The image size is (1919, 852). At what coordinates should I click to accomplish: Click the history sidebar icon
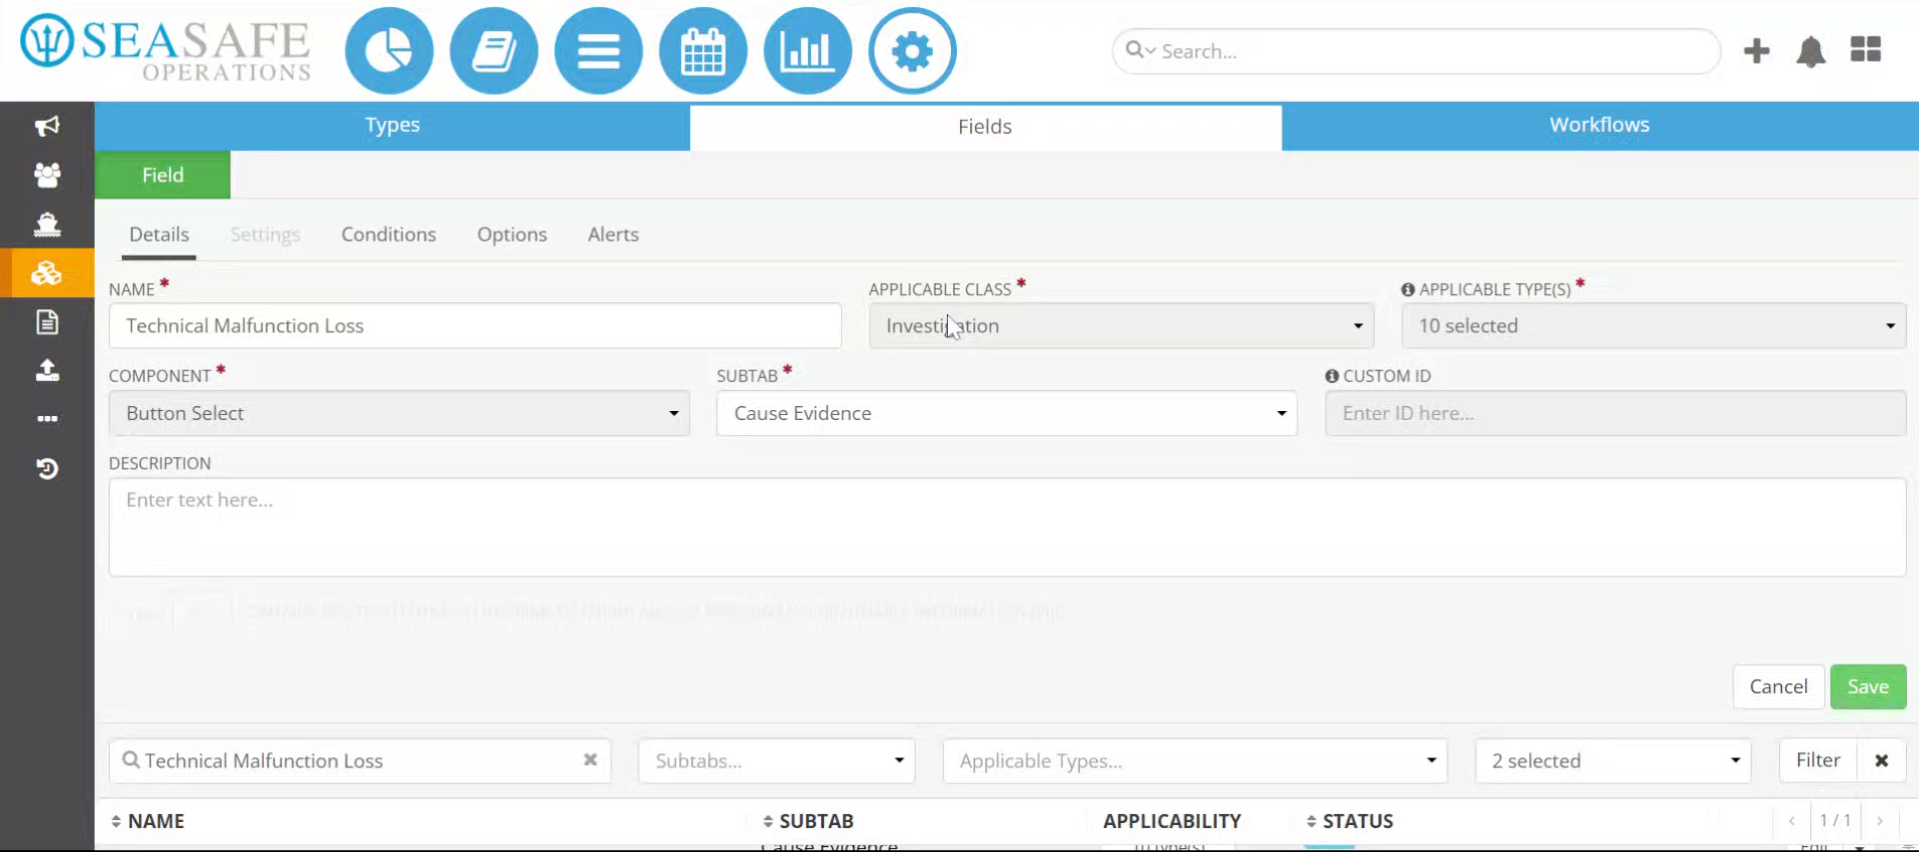(x=47, y=468)
